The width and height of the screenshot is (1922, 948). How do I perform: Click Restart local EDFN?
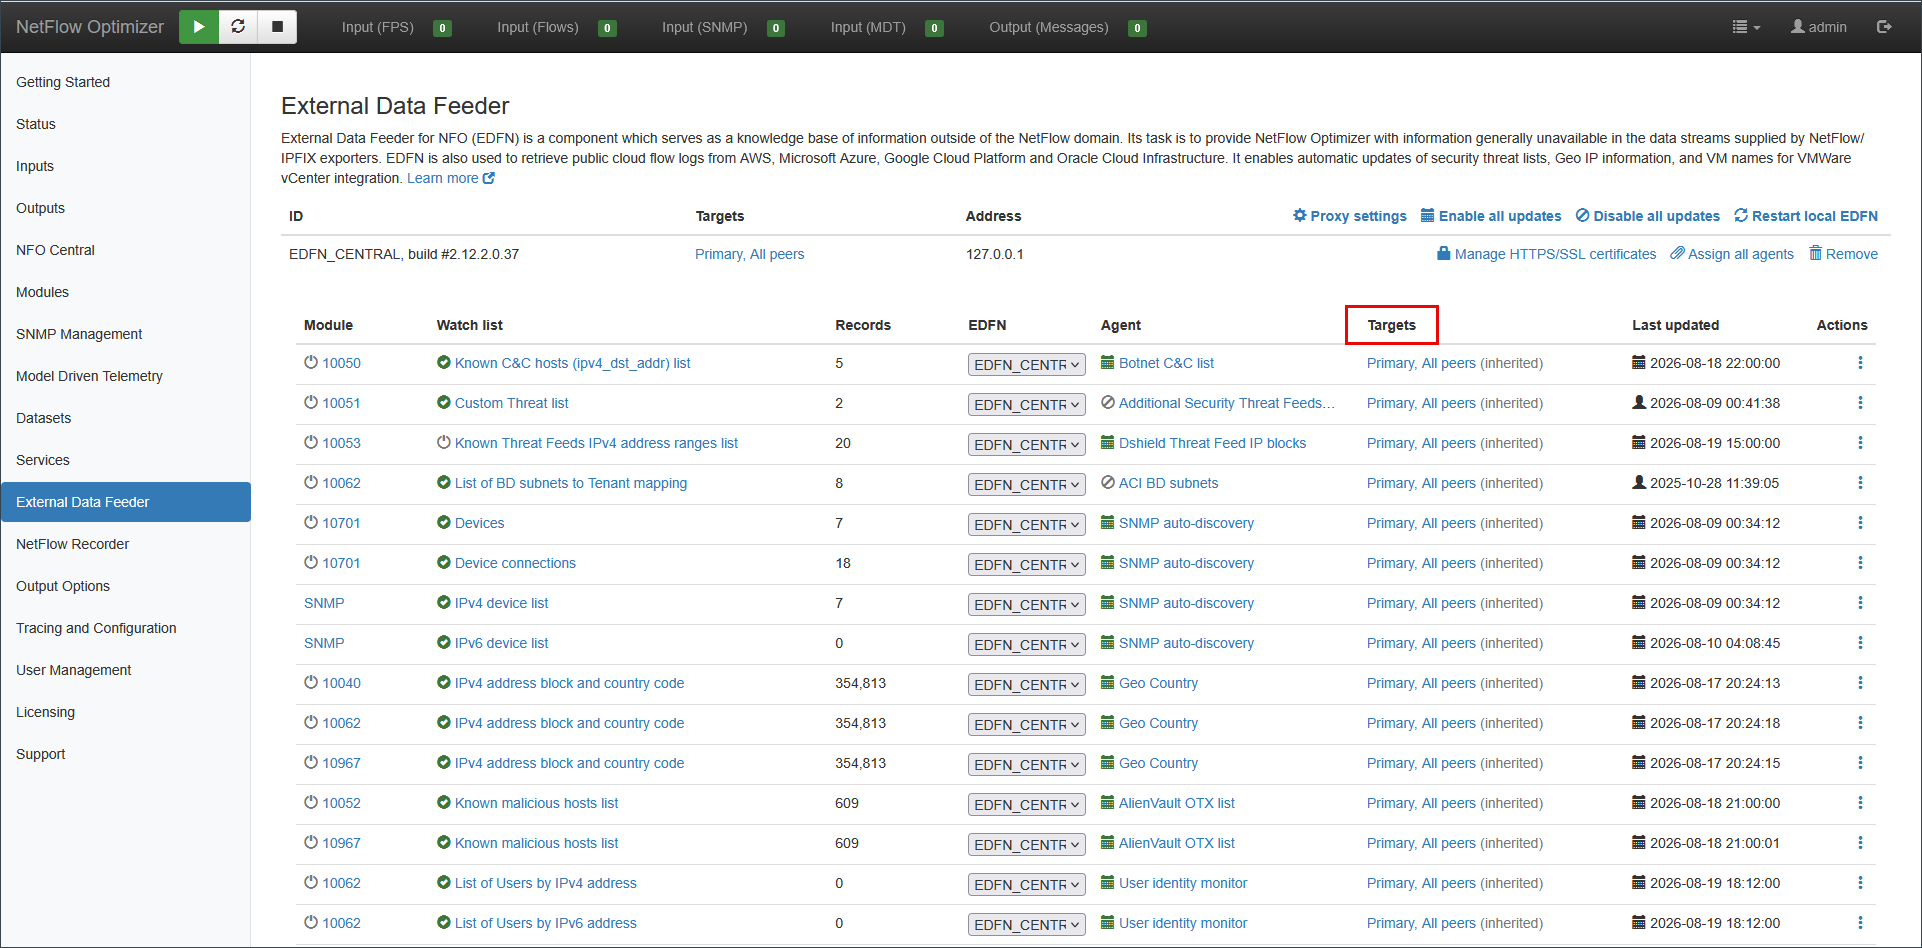[x=1806, y=216]
